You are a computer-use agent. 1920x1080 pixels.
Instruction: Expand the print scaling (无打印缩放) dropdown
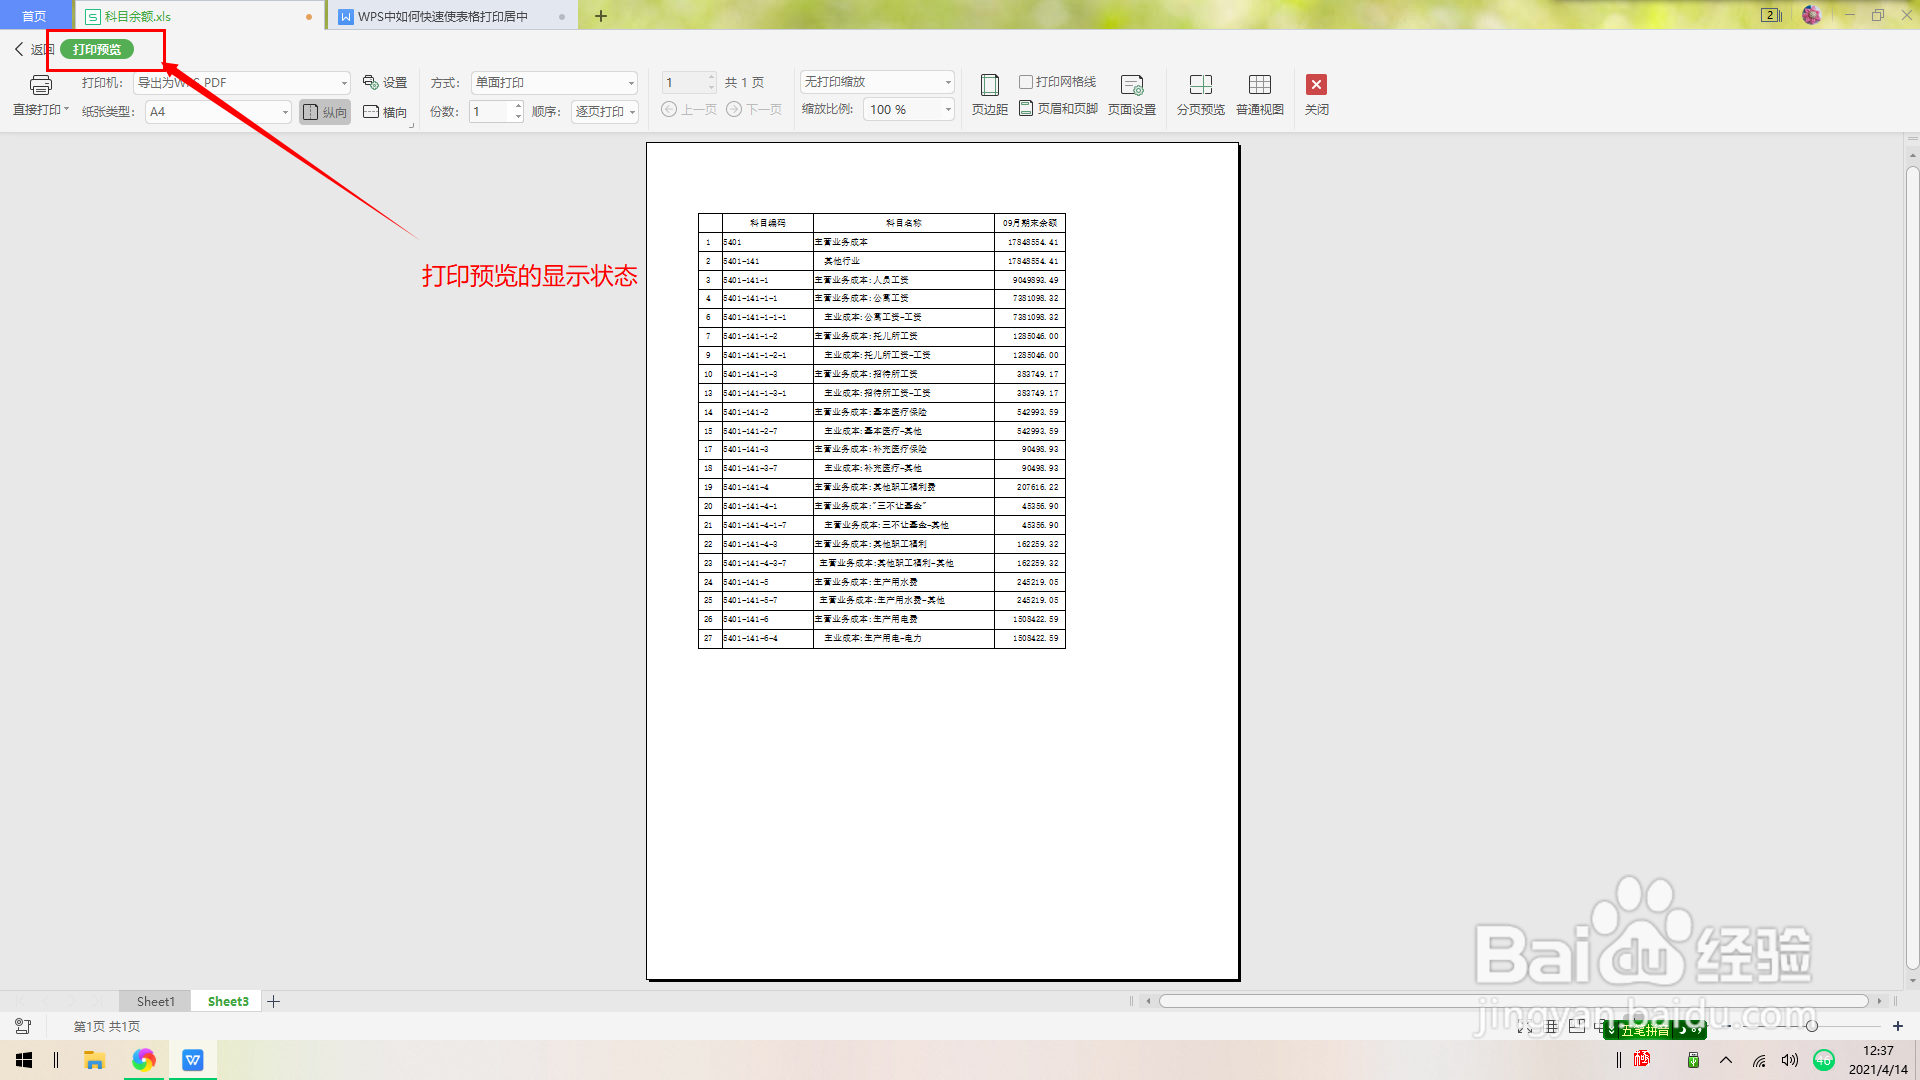click(x=948, y=82)
